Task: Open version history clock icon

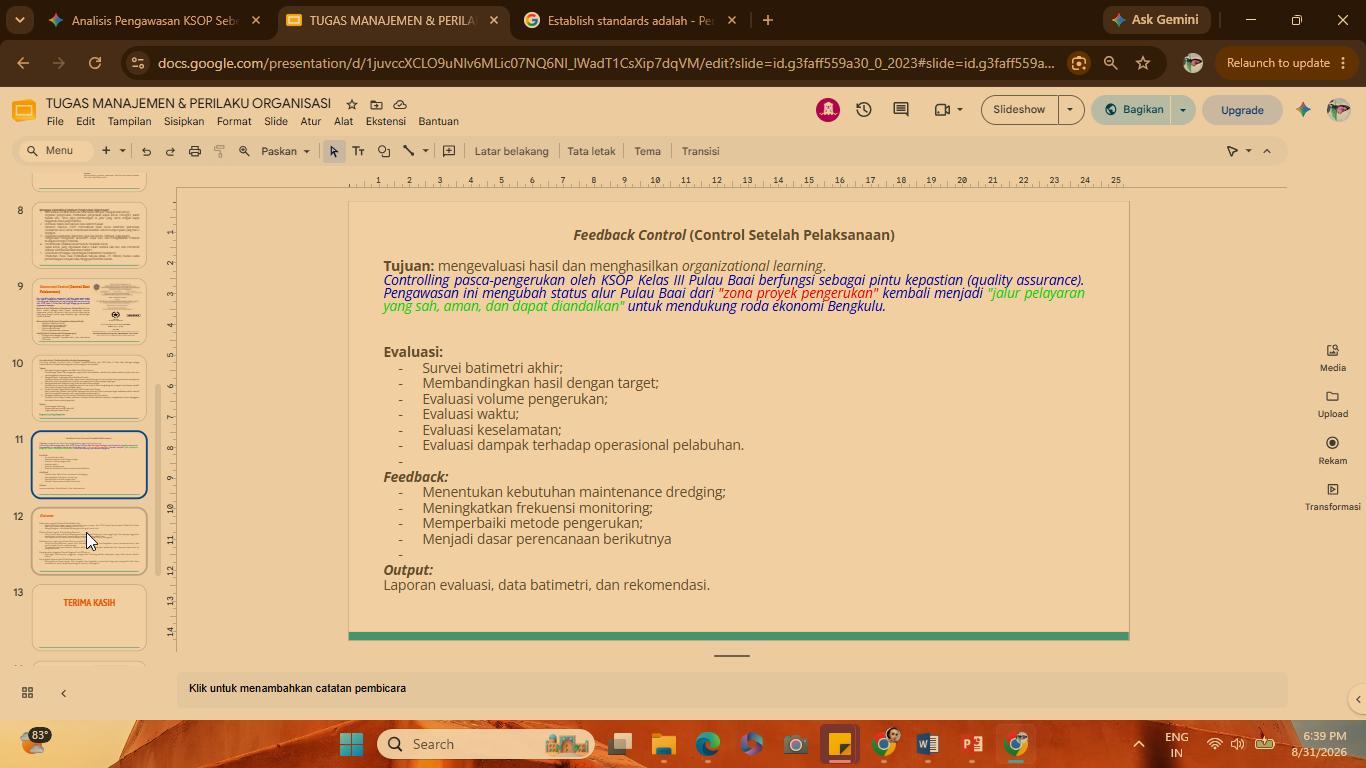Action: tap(864, 109)
